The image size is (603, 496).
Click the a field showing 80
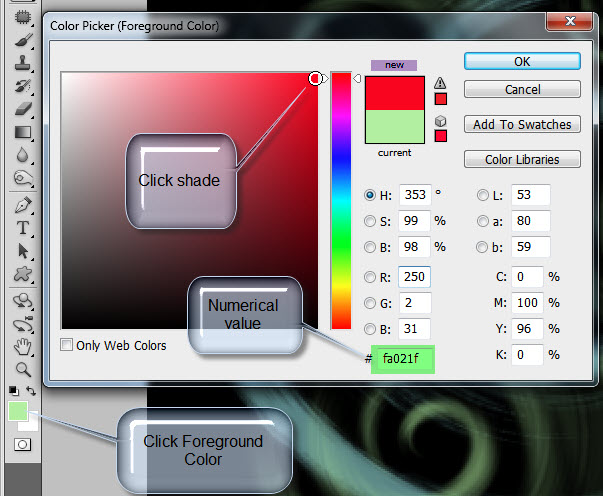pos(531,221)
